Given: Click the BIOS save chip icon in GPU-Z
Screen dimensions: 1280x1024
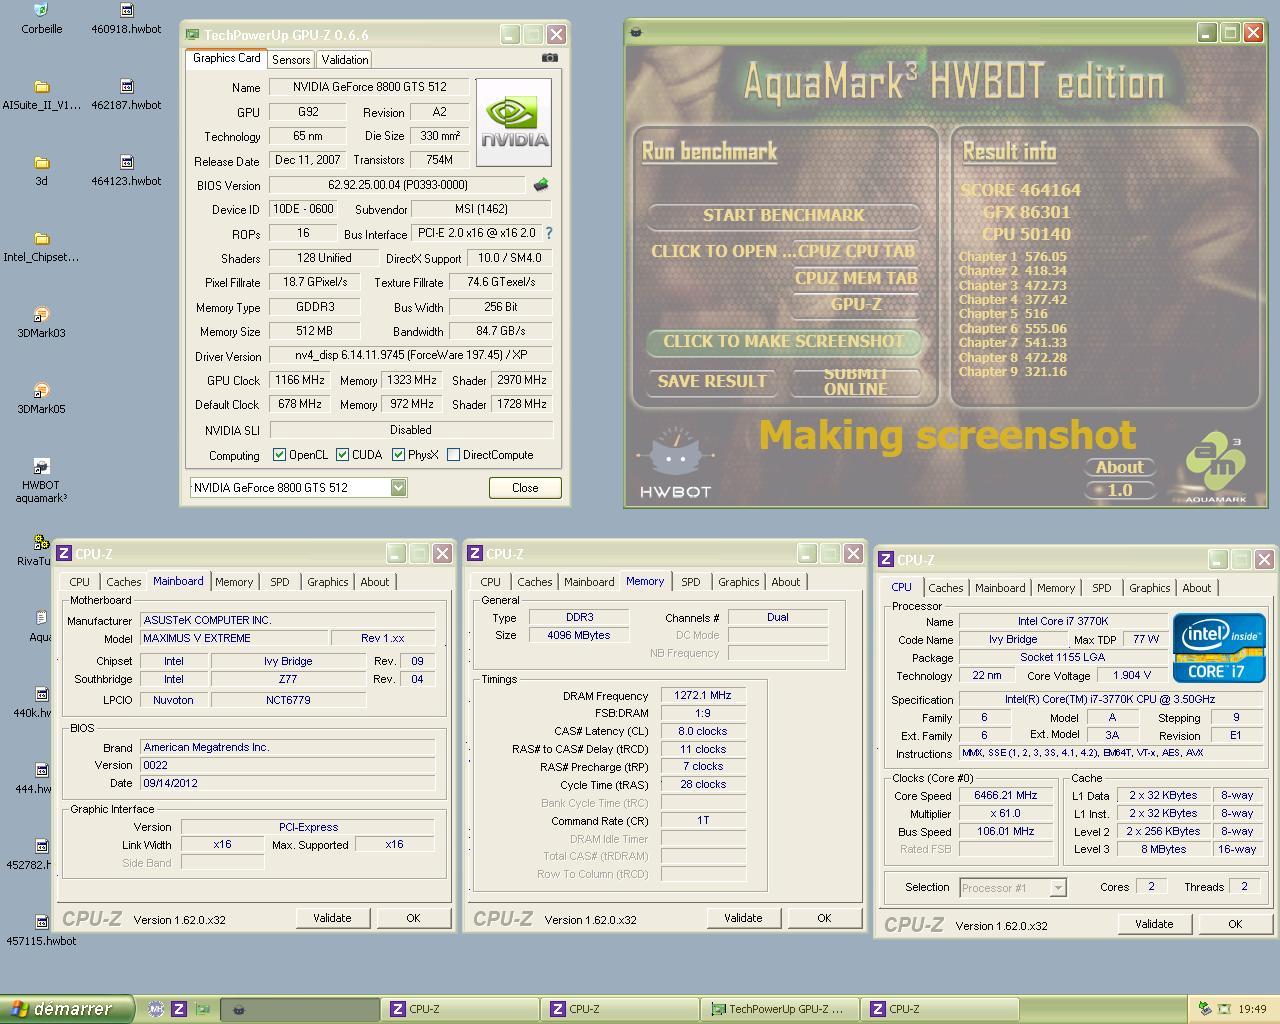Looking at the screenshot, I should tap(541, 185).
